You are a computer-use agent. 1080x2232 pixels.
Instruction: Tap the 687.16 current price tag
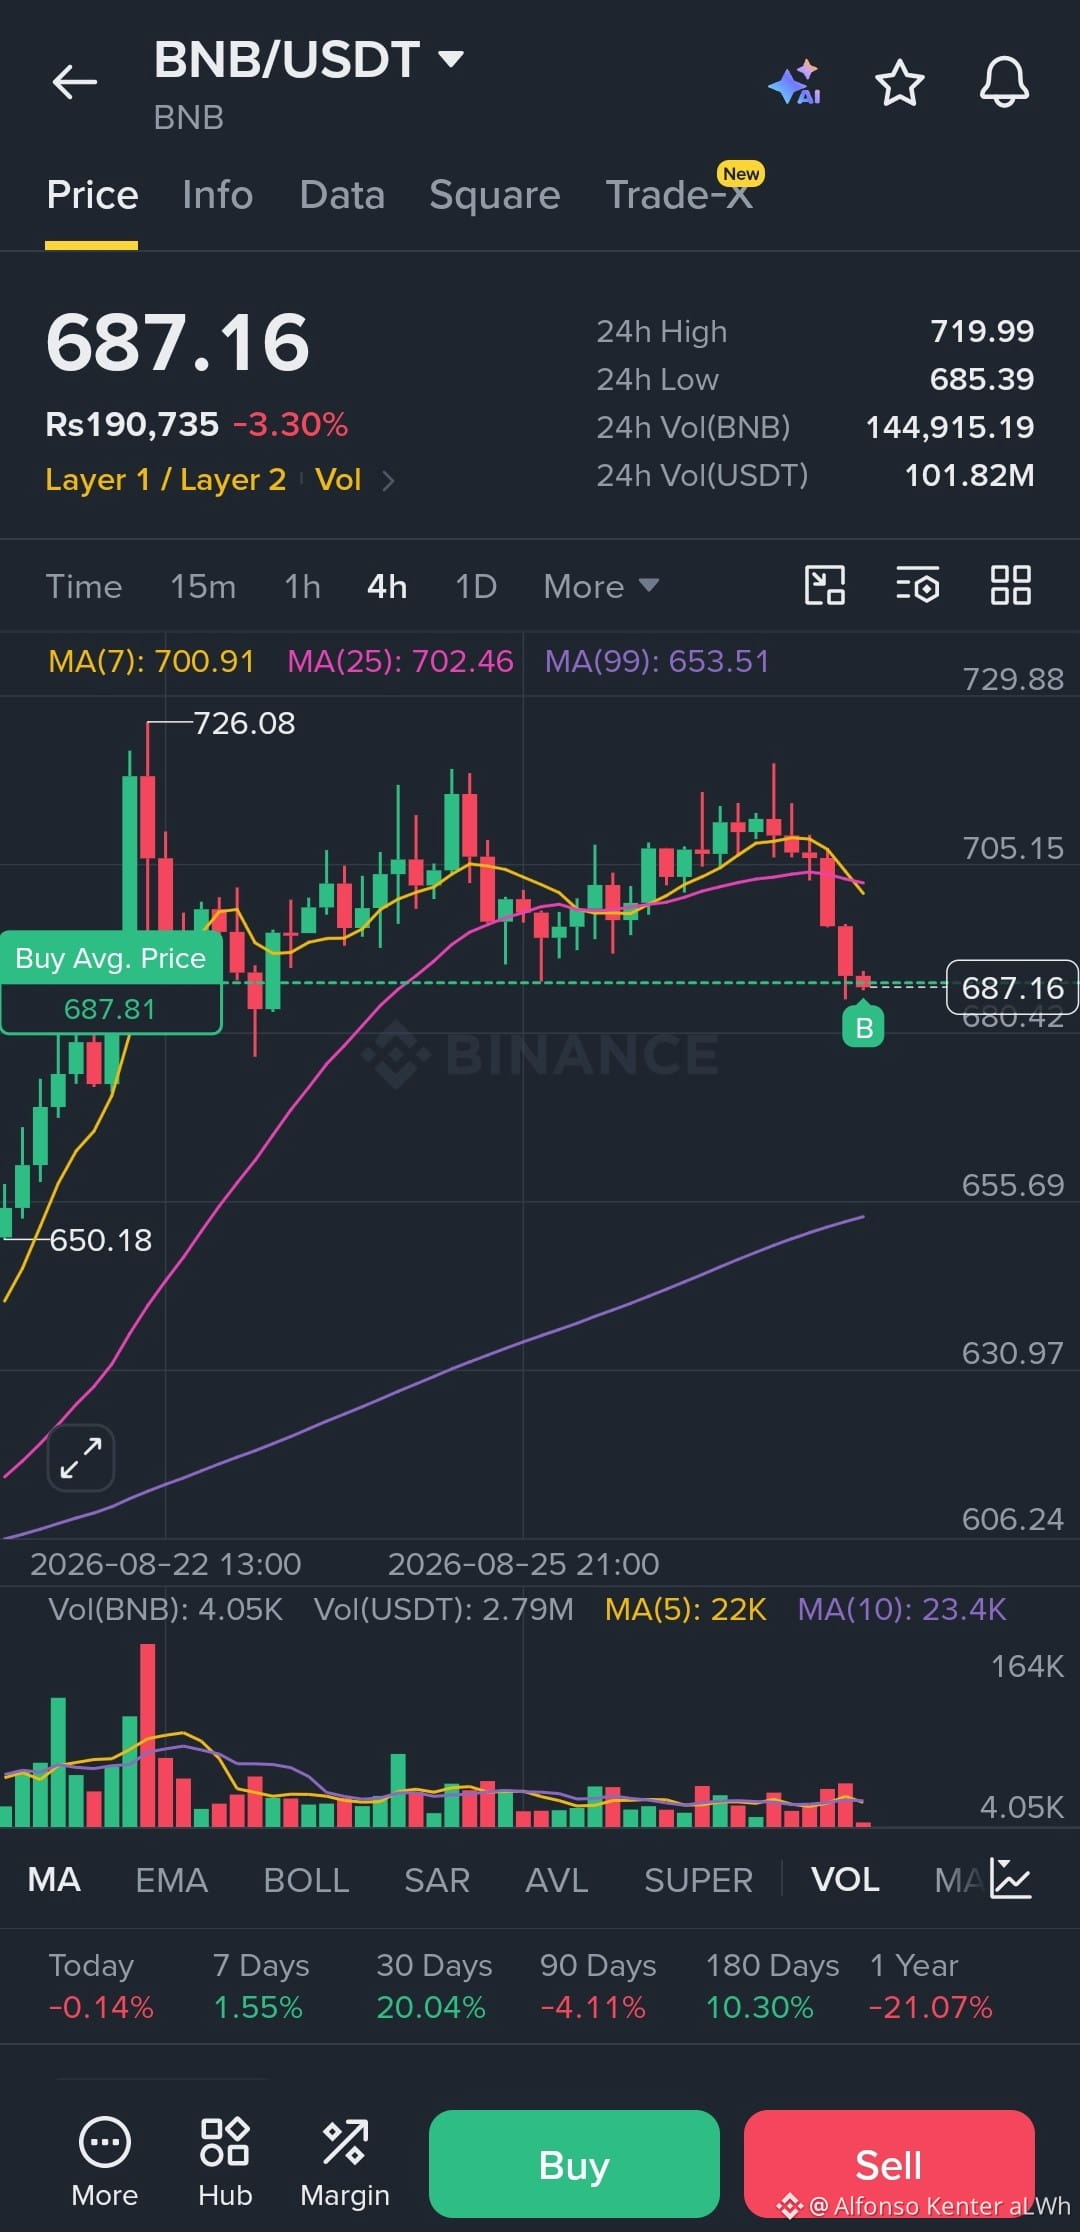tap(1012, 988)
